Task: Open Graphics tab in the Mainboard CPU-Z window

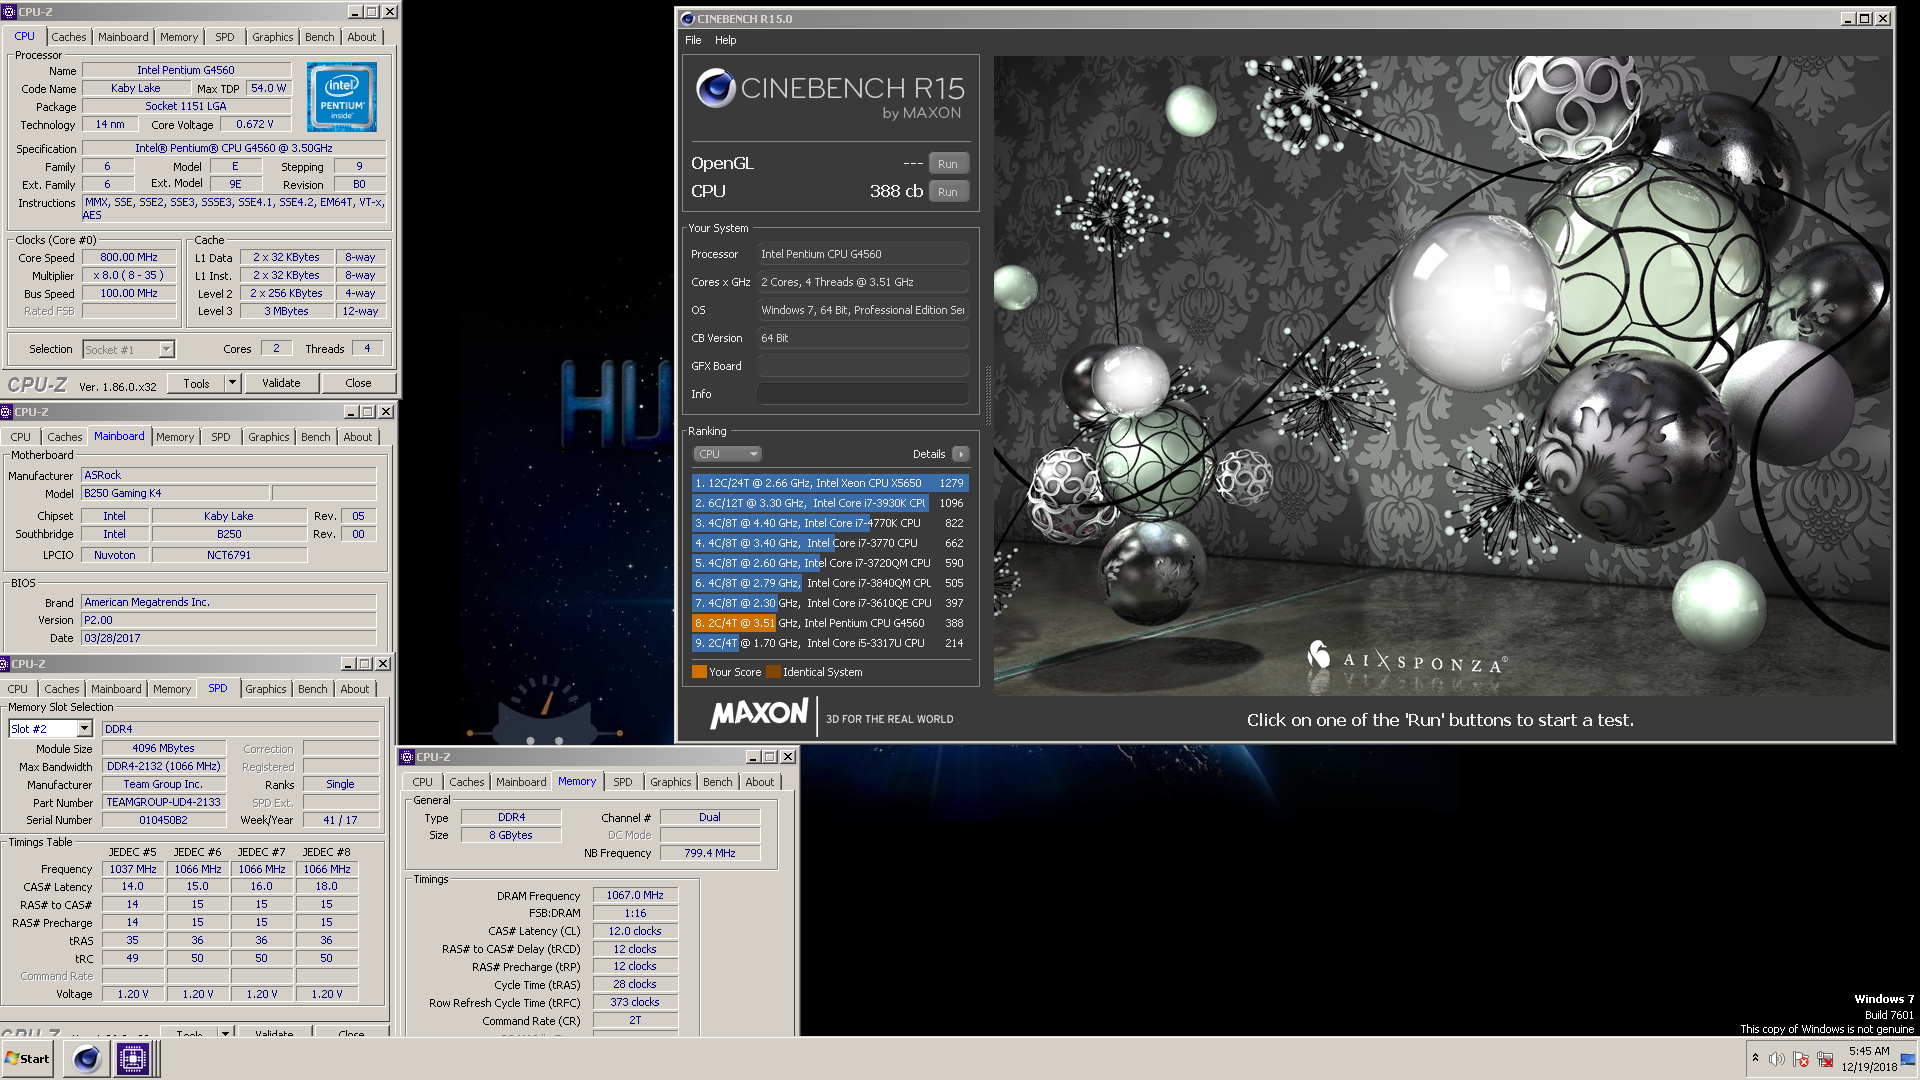Action: pyautogui.click(x=269, y=437)
